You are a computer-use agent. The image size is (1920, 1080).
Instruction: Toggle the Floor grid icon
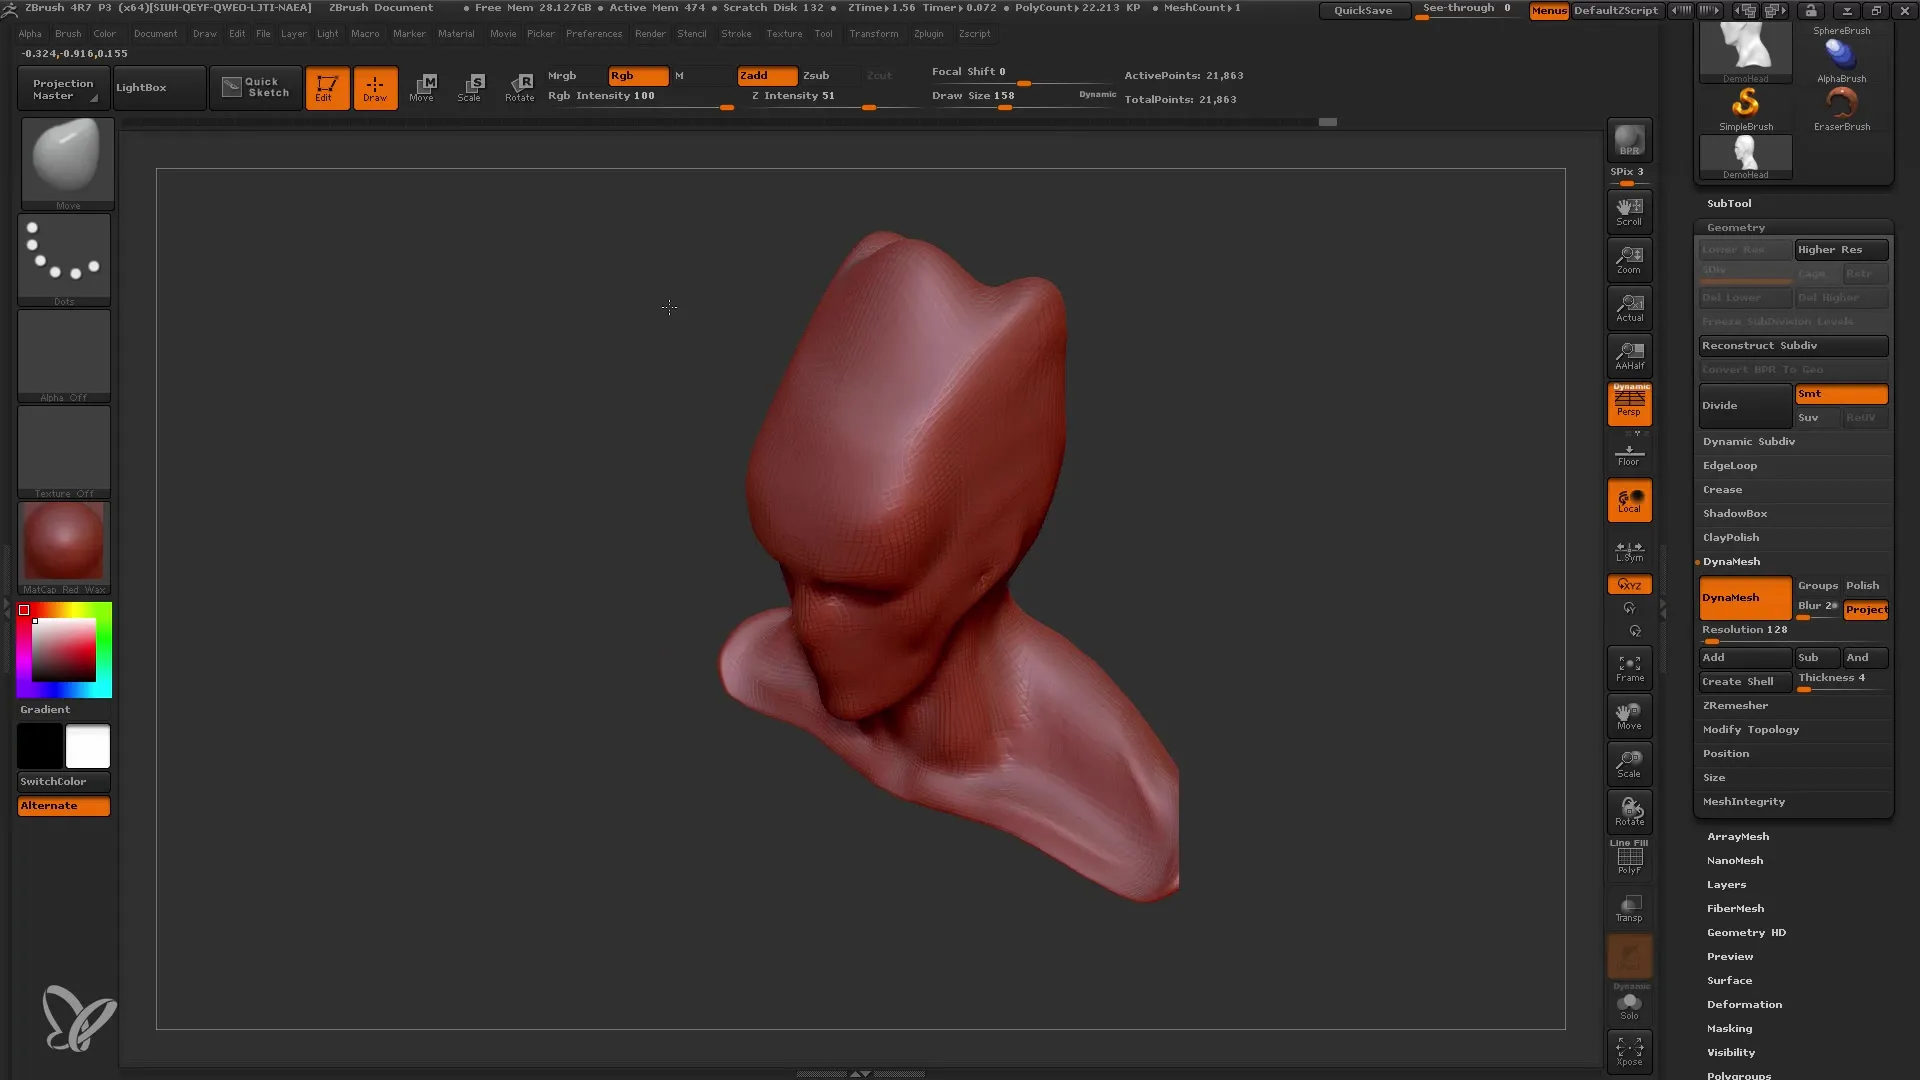pos(1629,455)
